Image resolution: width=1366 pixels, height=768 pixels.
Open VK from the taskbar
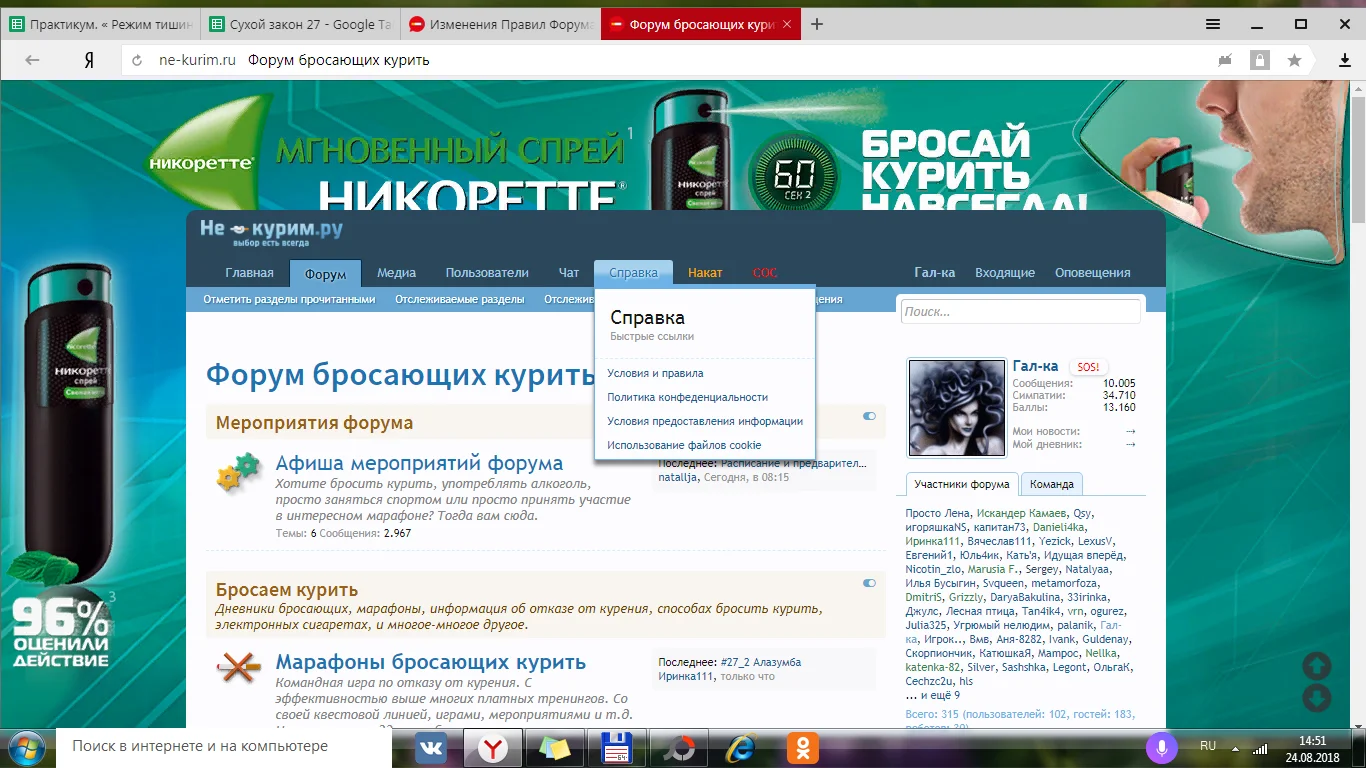[x=431, y=747]
